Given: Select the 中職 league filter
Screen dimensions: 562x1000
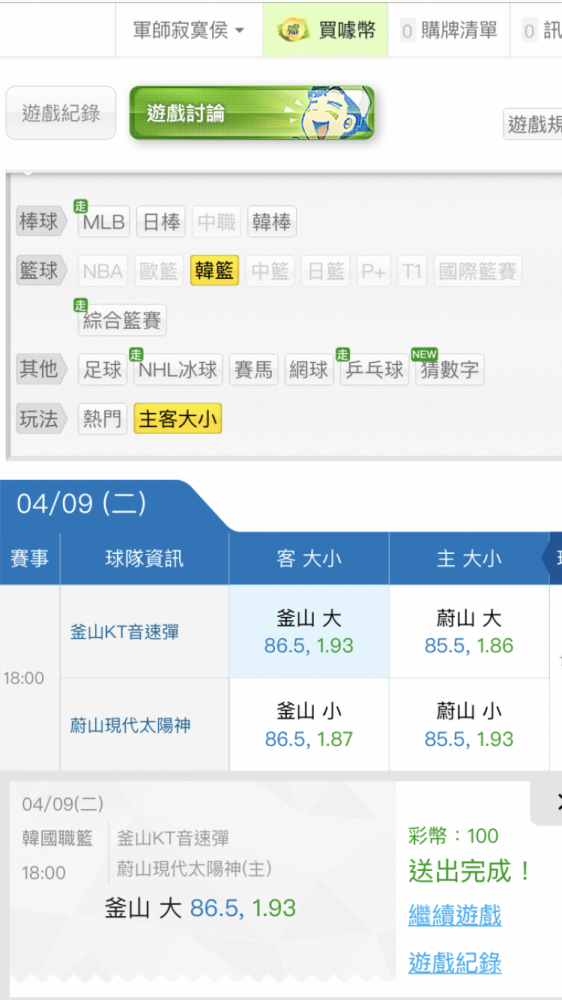Looking at the screenshot, I should (217, 221).
